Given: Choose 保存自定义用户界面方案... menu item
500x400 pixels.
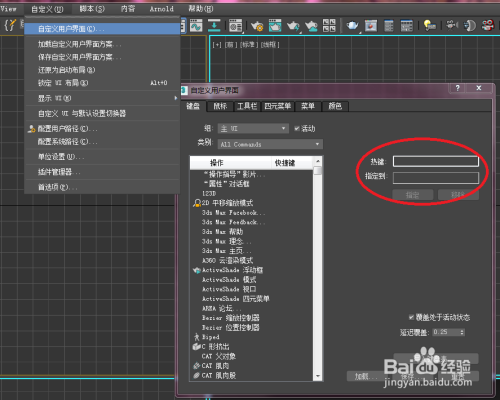Looking at the screenshot, I should (102, 57).
